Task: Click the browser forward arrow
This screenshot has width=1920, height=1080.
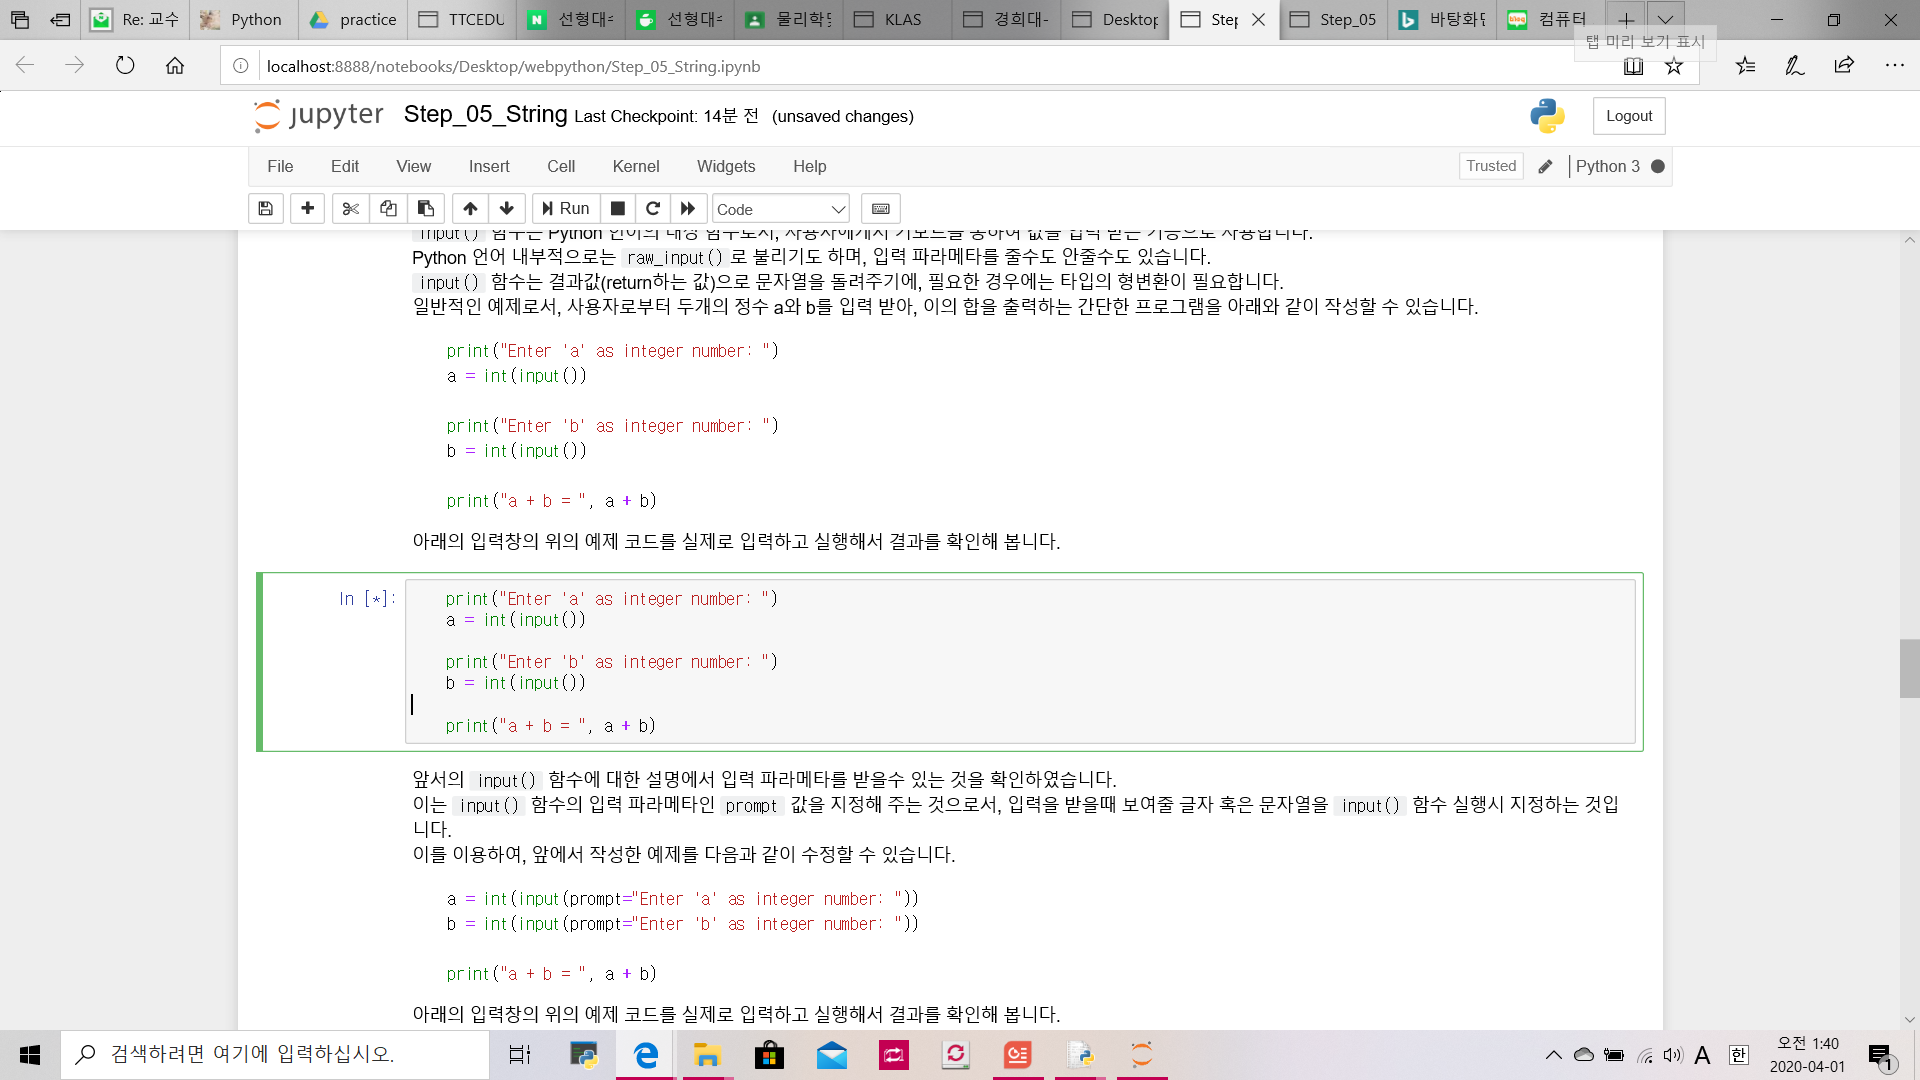Action: [x=75, y=66]
